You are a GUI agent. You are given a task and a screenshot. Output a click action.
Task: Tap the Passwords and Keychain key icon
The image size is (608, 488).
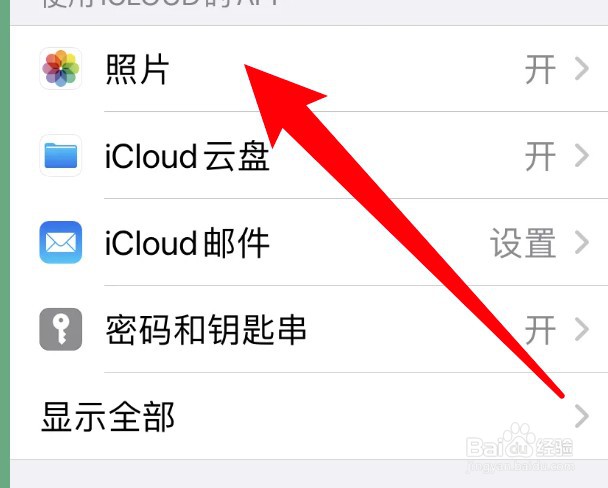60,329
